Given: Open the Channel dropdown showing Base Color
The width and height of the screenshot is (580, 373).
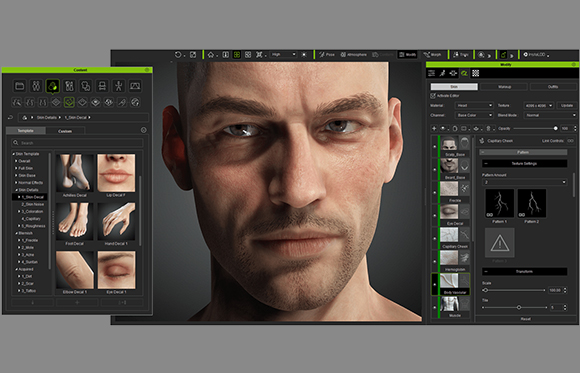Looking at the screenshot, I should (474, 115).
